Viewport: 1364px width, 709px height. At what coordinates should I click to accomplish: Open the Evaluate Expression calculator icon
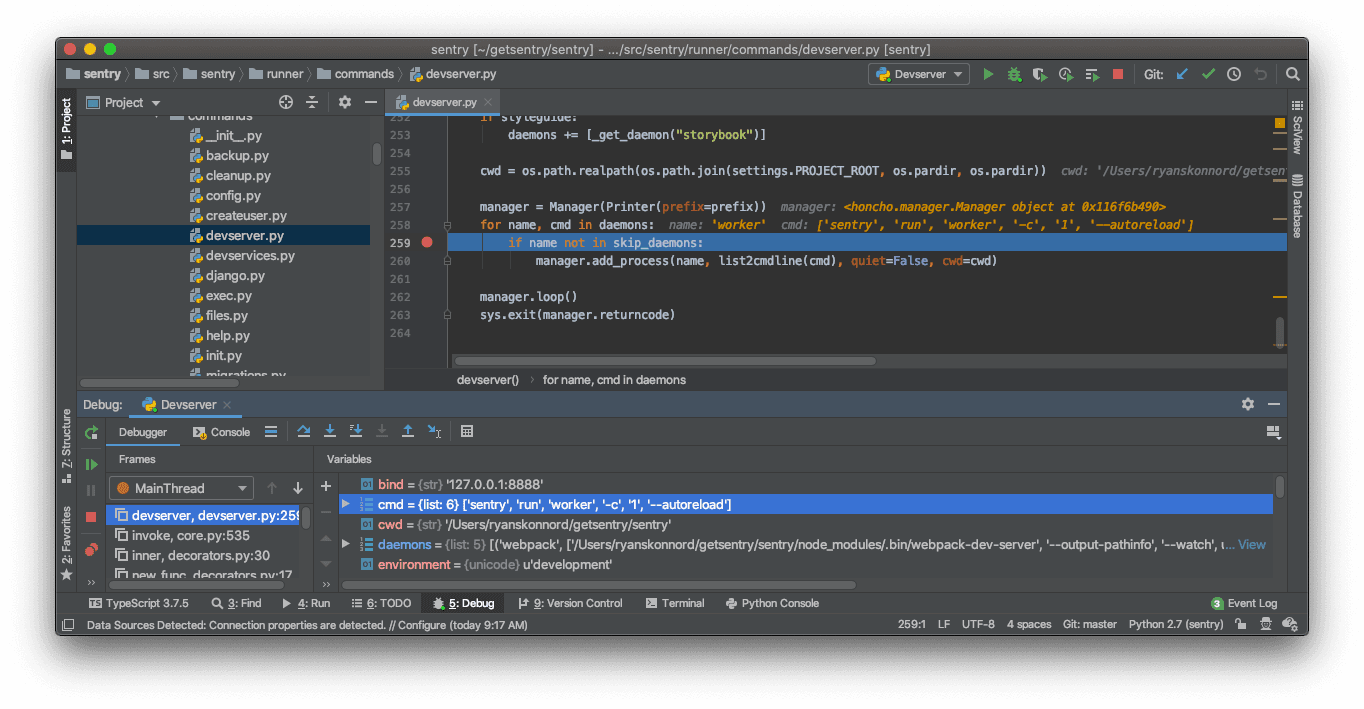click(x=467, y=431)
